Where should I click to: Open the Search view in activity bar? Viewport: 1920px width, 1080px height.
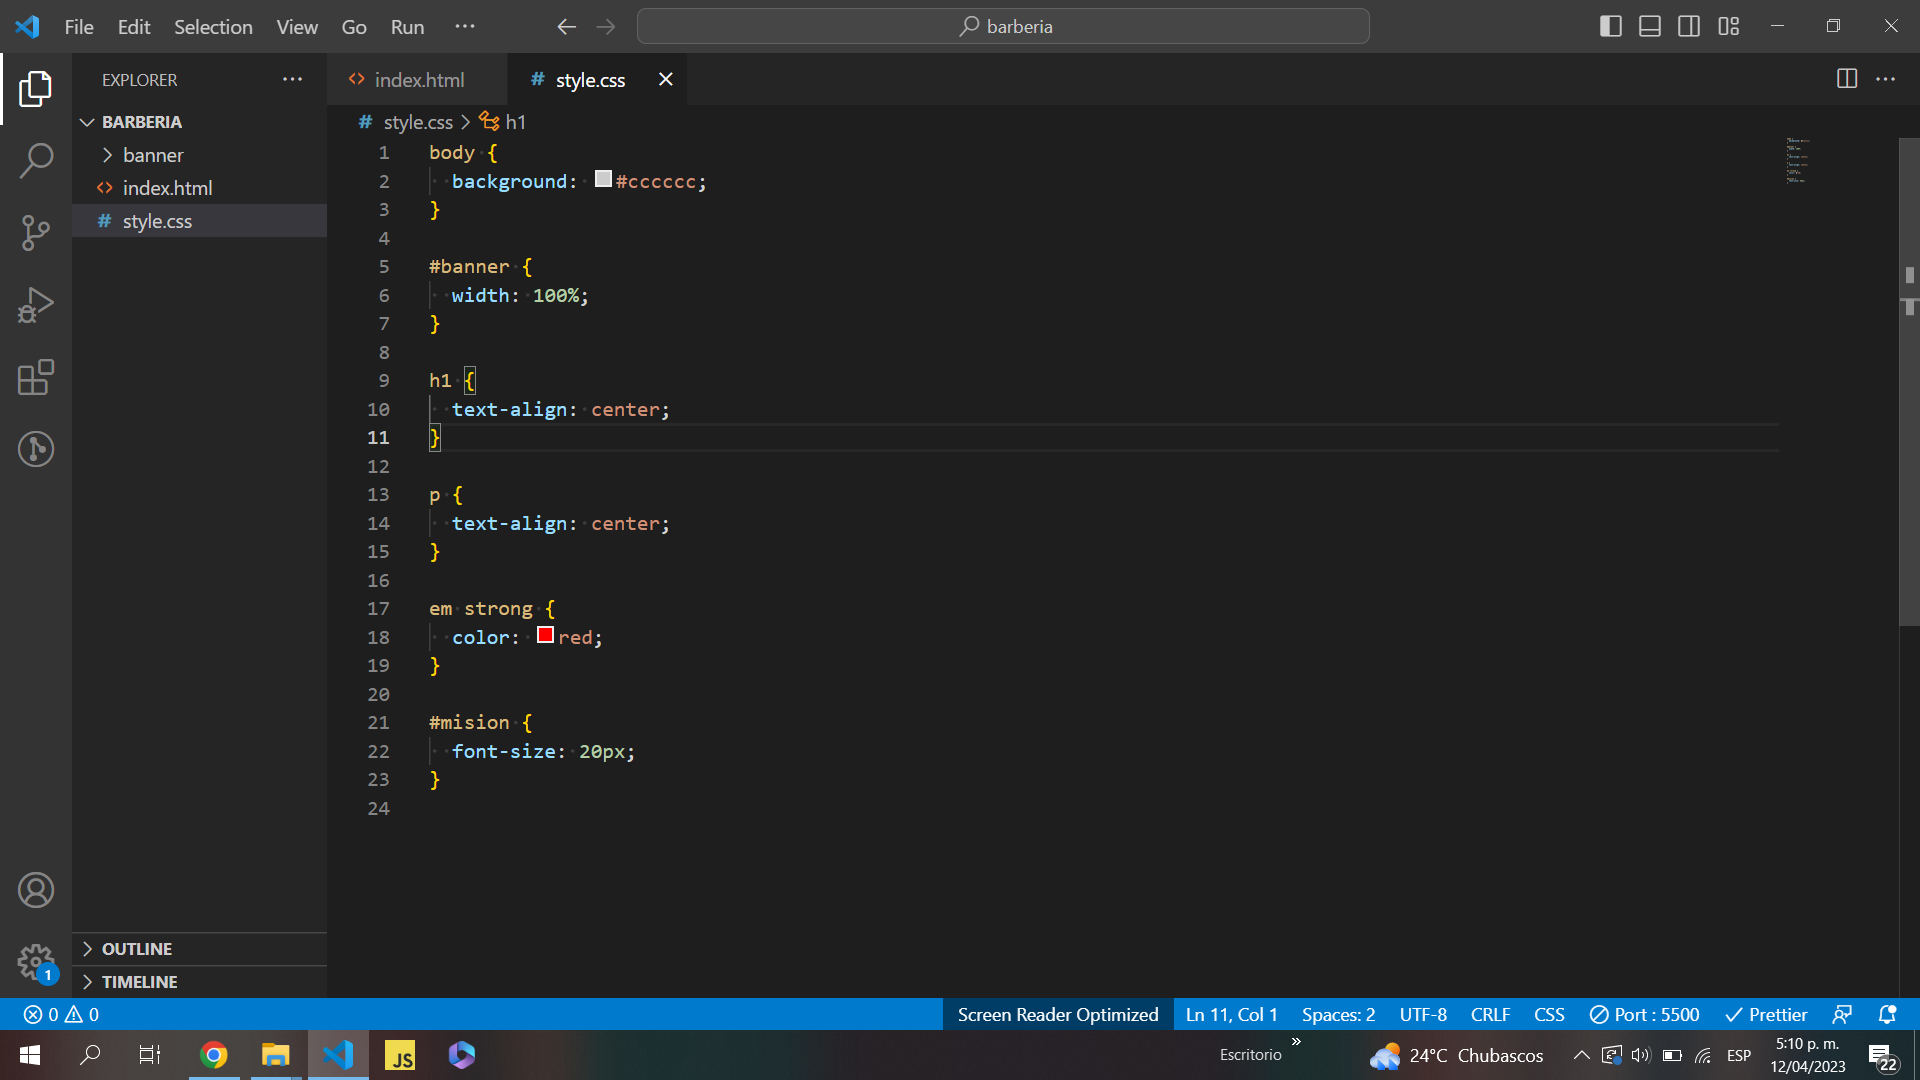pos(36,160)
